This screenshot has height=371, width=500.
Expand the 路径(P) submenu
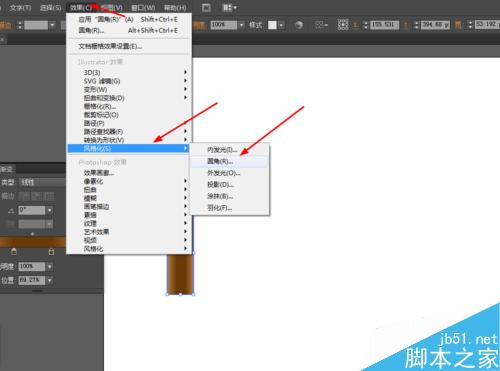pyautogui.click(x=129, y=123)
